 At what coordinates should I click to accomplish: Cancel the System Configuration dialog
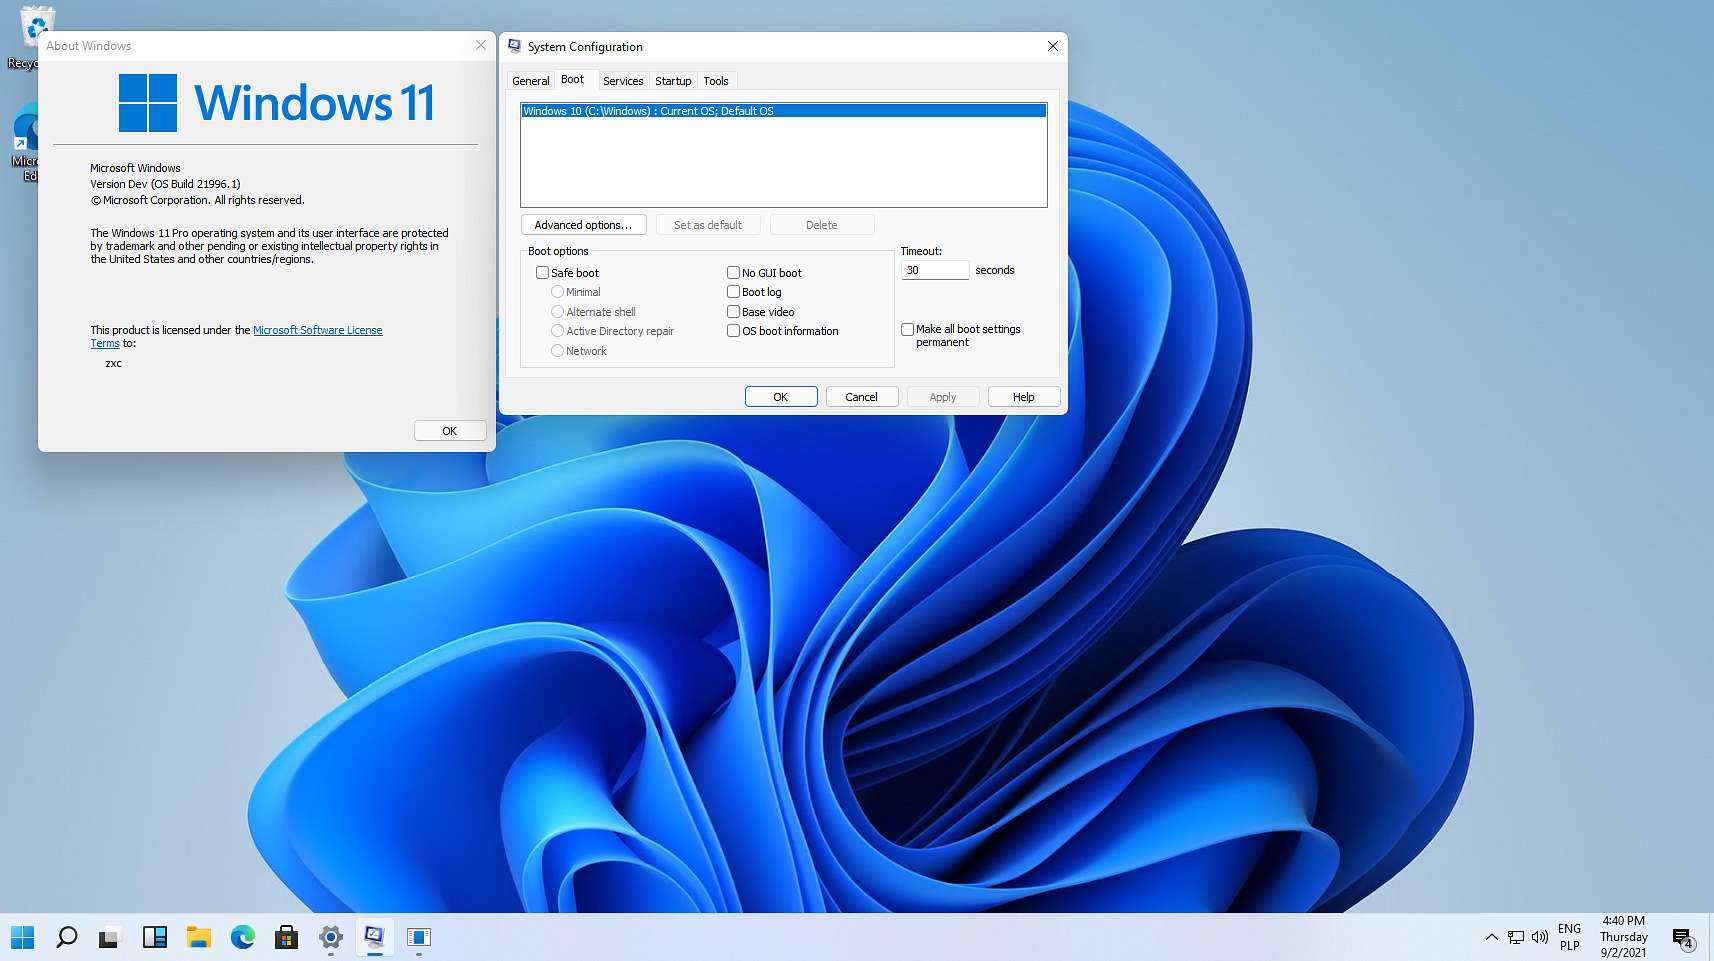[861, 397]
